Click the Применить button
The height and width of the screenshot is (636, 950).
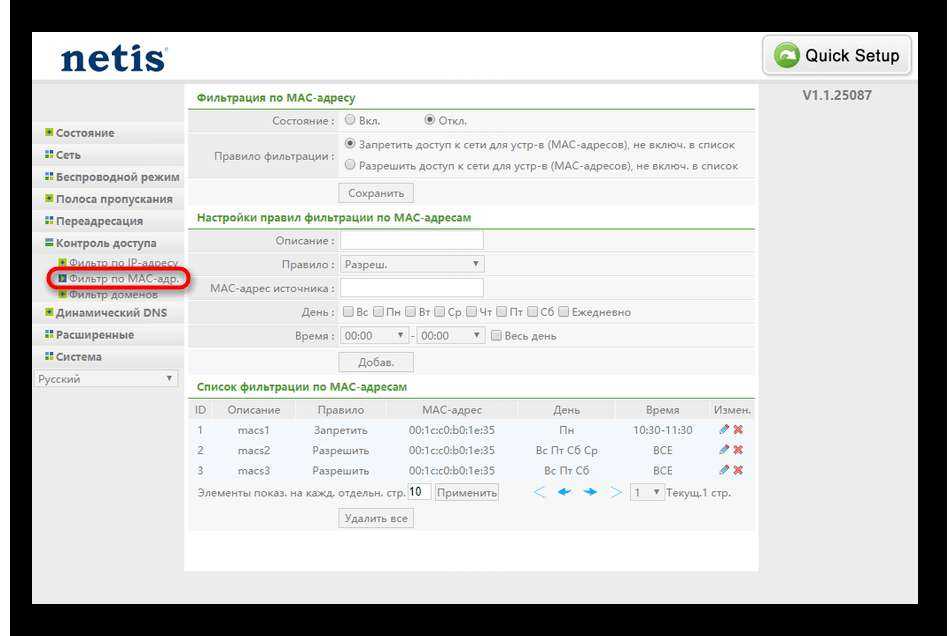click(467, 492)
